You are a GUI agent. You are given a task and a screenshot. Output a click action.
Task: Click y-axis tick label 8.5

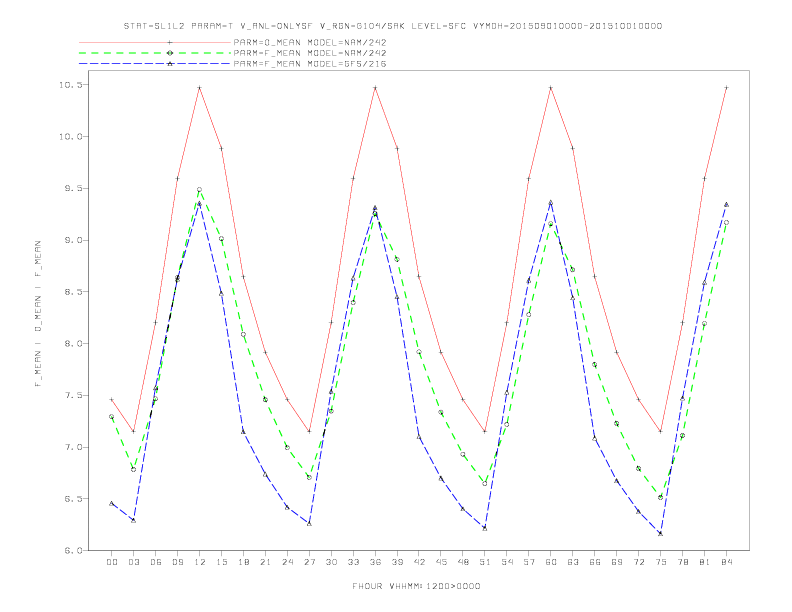point(73,292)
